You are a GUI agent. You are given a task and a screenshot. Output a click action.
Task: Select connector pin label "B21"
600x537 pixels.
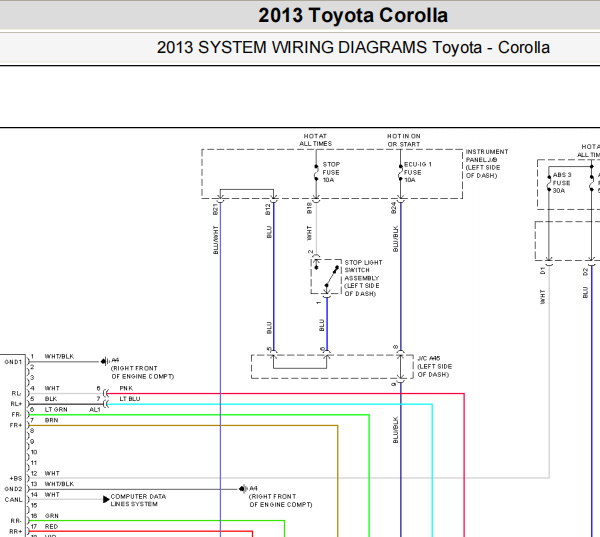point(215,209)
